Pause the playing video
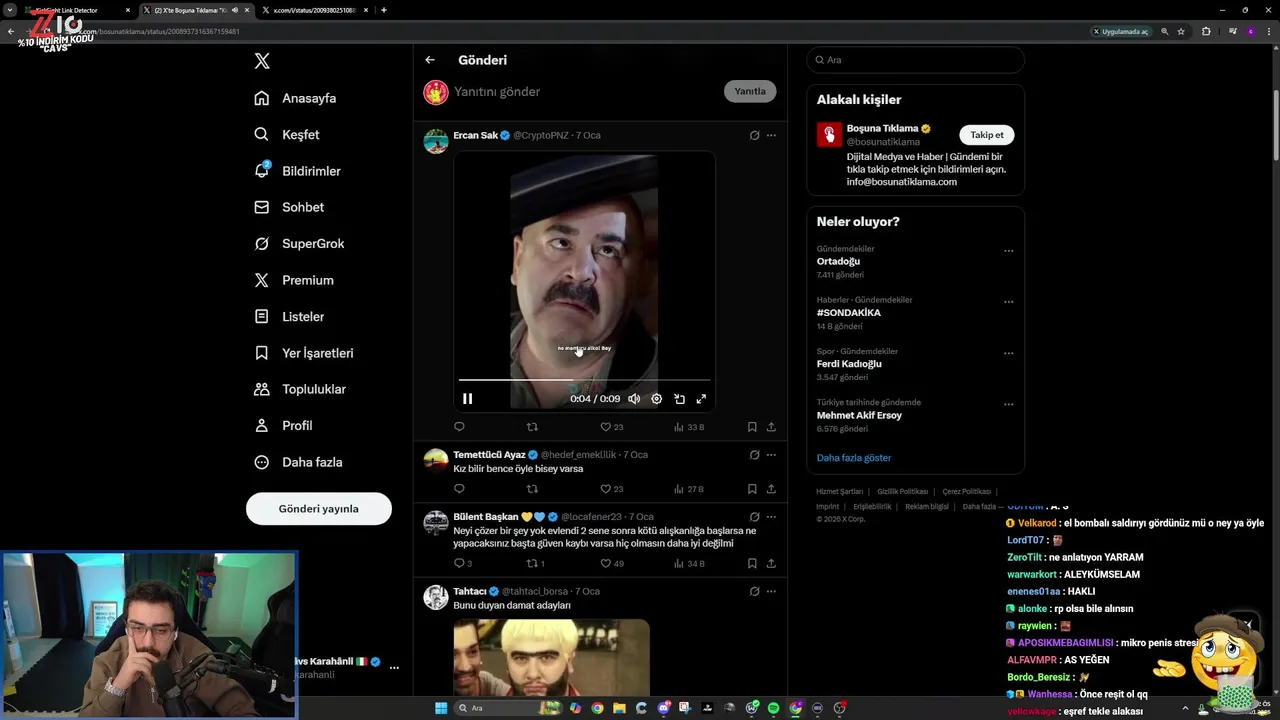The image size is (1280, 720). pyautogui.click(x=467, y=398)
